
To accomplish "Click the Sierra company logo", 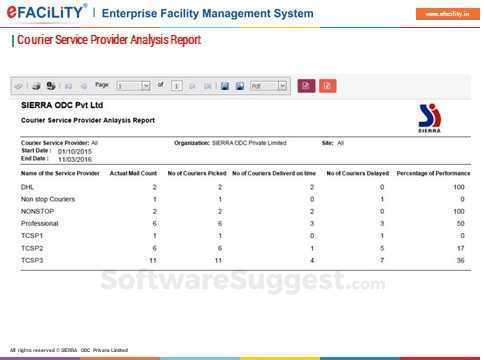I will pos(430,118).
